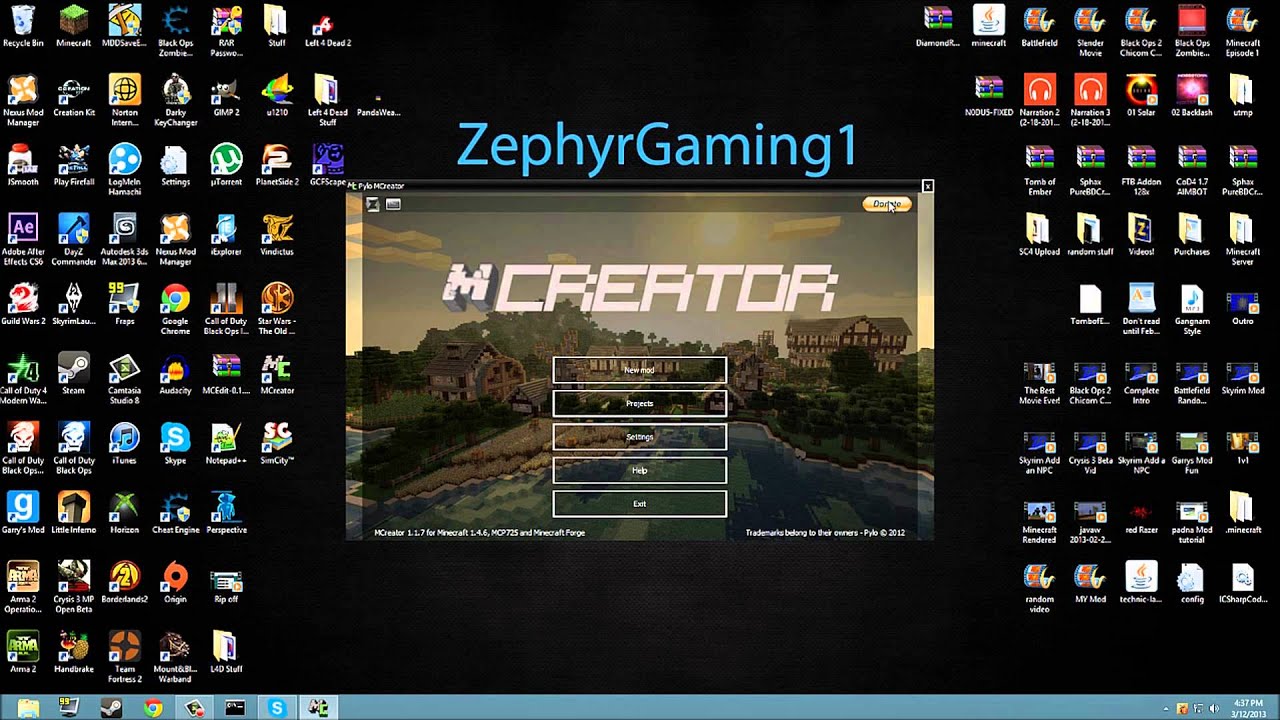Select the GIMP 2 desktop icon
This screenshot has width=1280, height=720.
(x=226, y=97)
